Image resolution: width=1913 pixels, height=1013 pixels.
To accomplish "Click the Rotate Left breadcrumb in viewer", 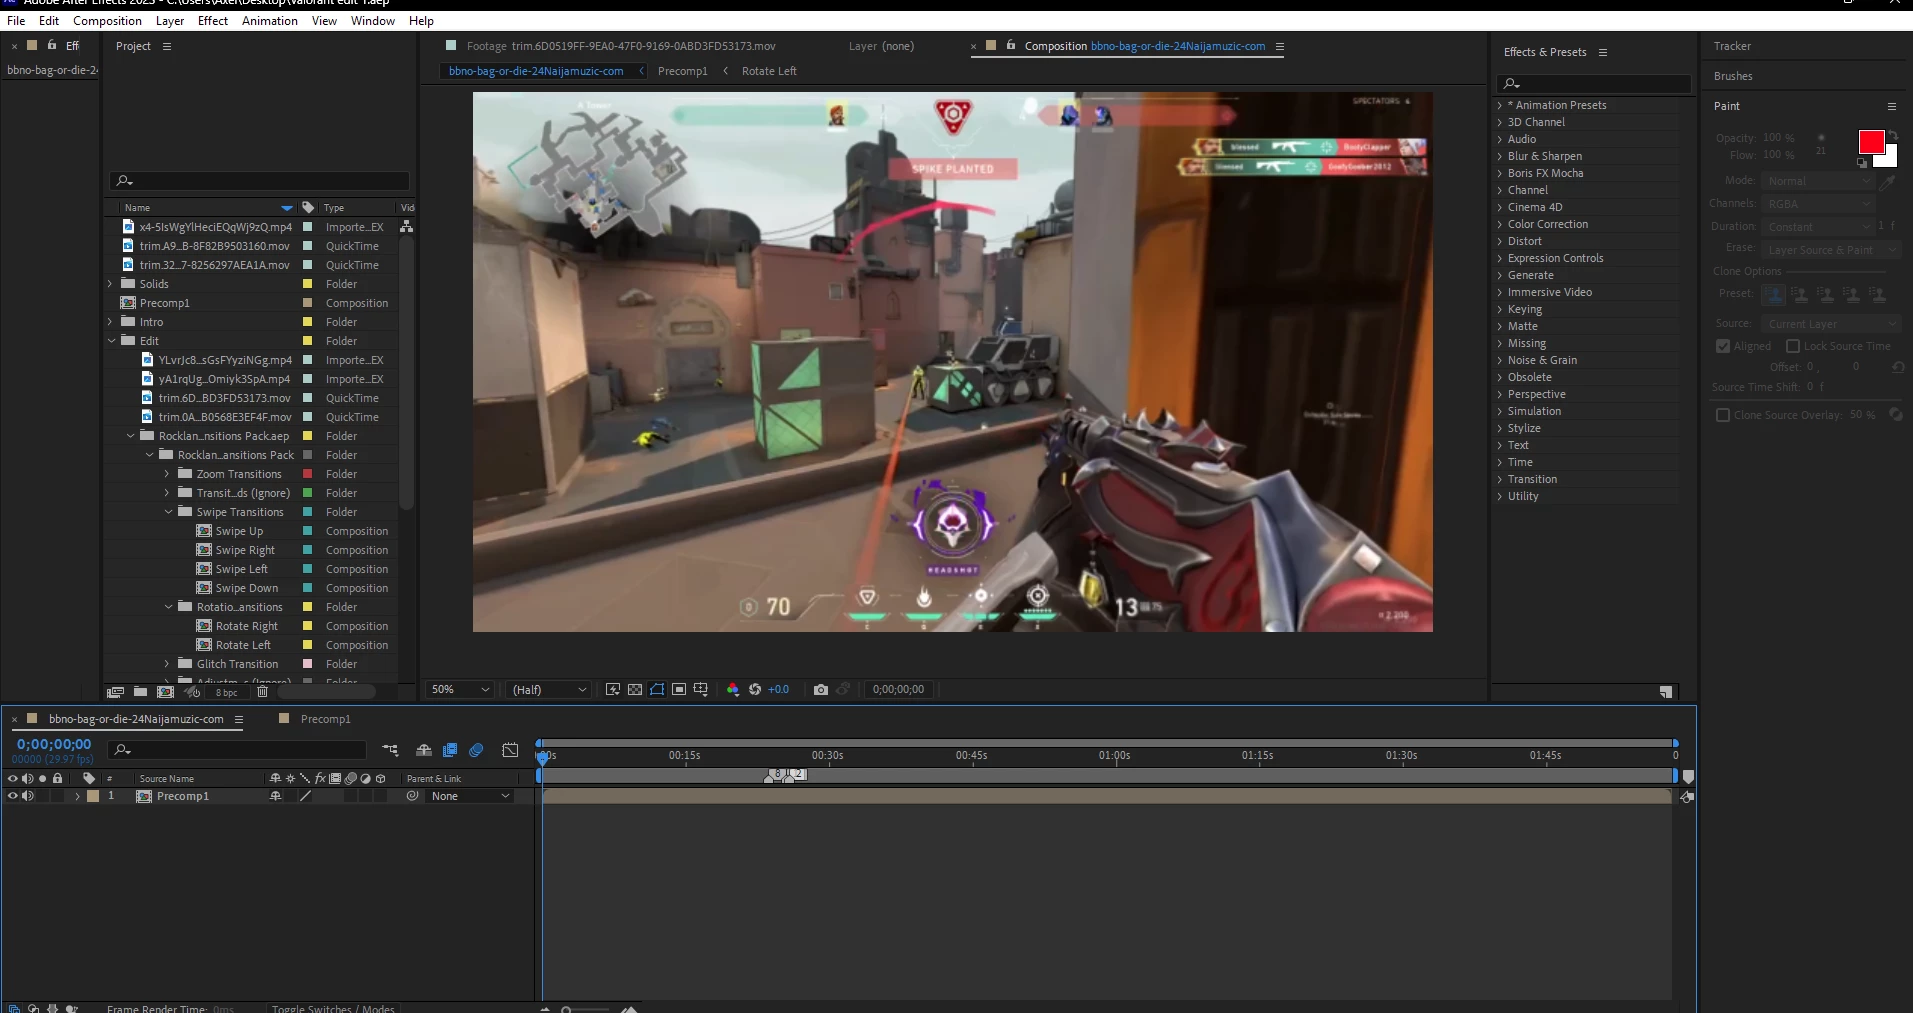I will coord(769,71).
